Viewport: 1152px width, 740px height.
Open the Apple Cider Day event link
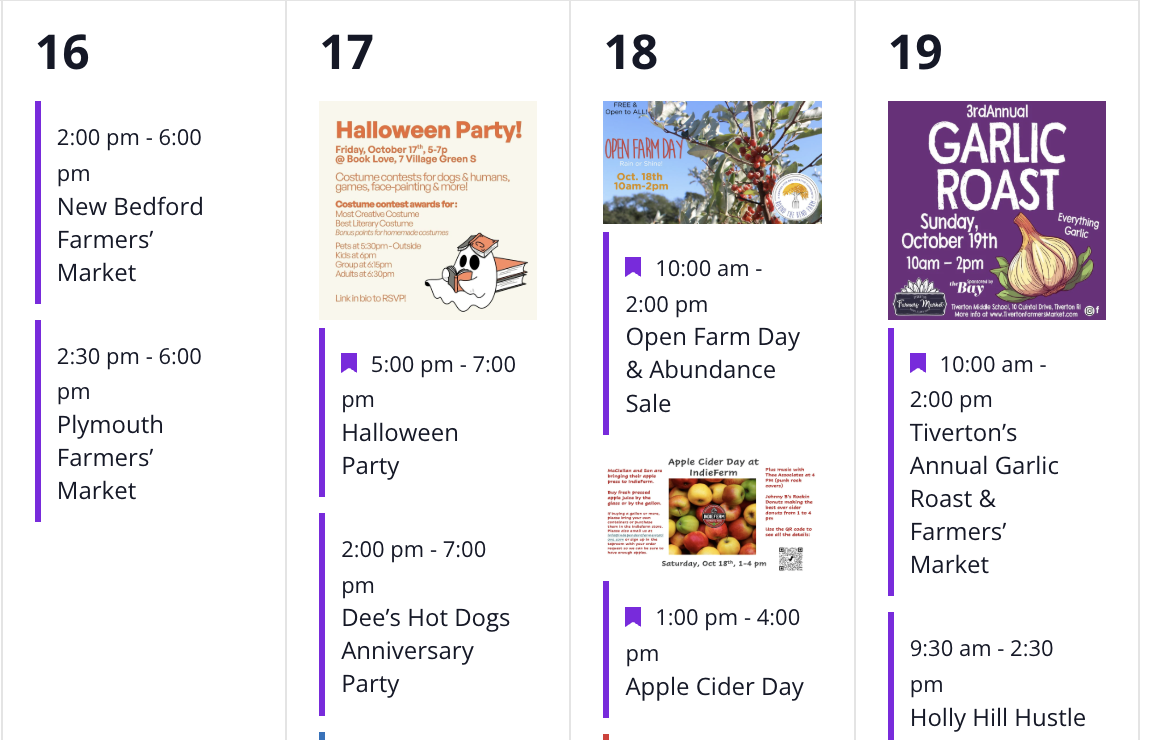coord(714,687)
